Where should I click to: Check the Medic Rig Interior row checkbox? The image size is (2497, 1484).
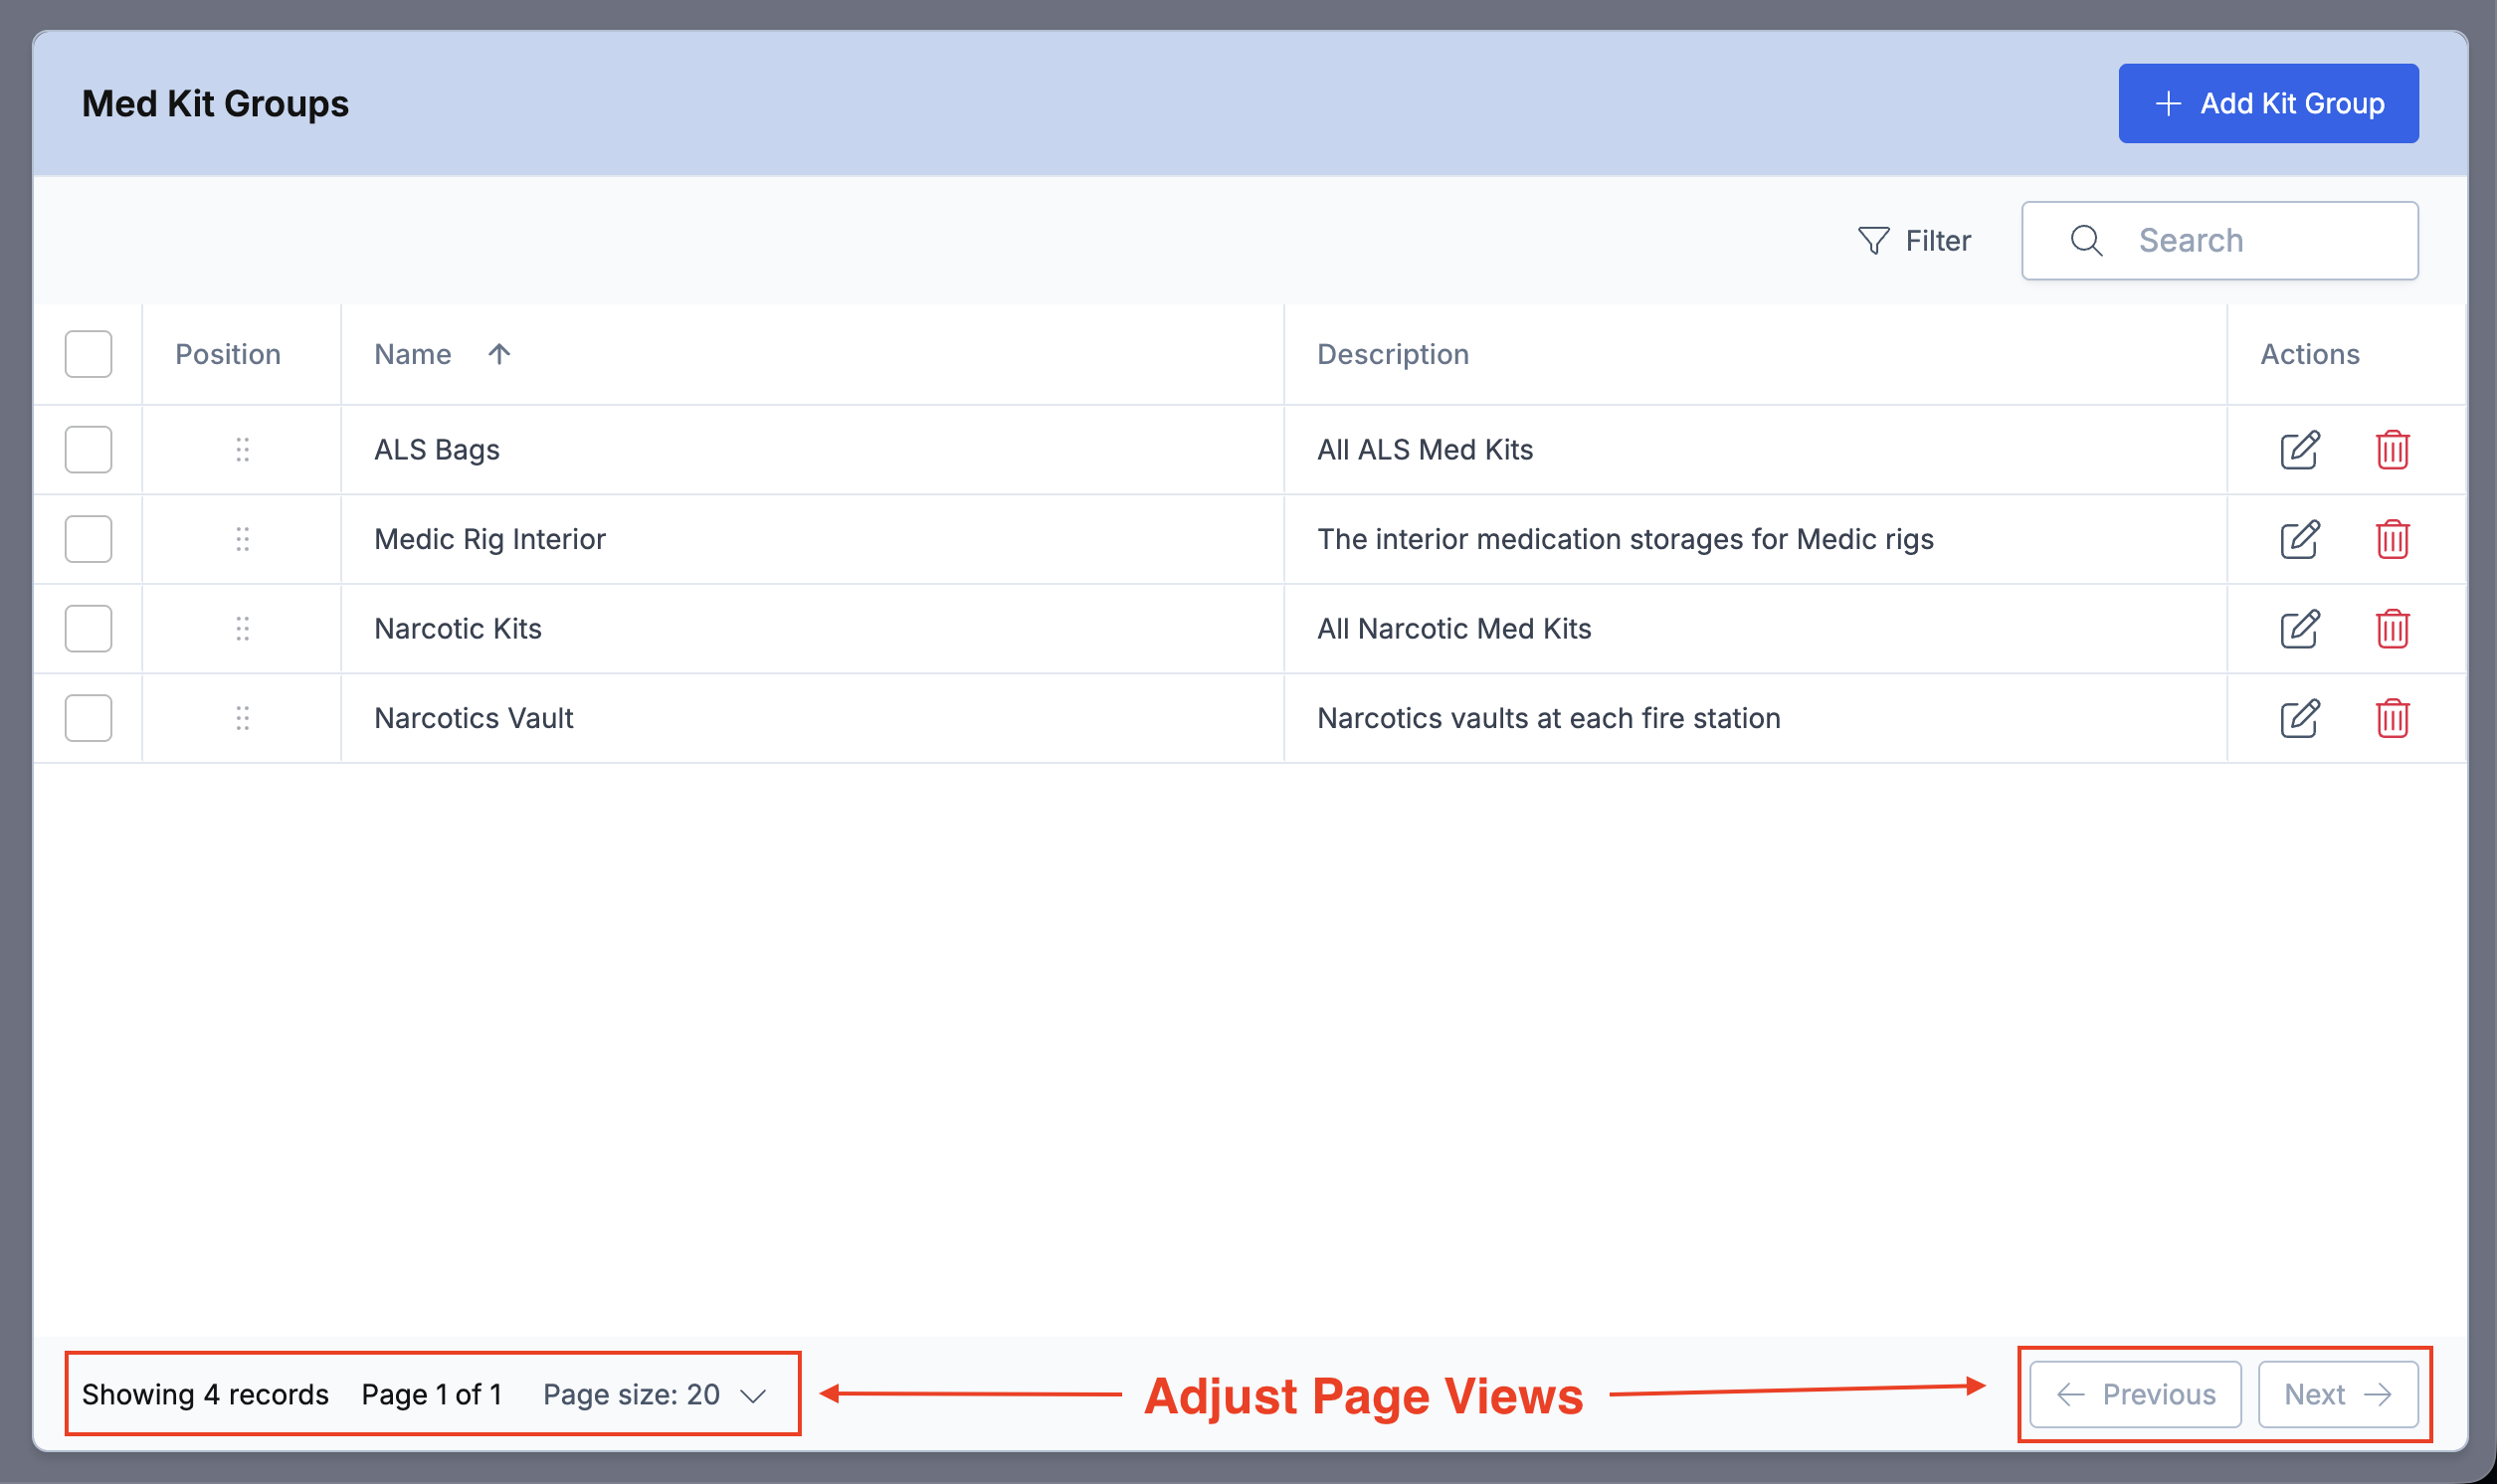[x=88, y=539]
